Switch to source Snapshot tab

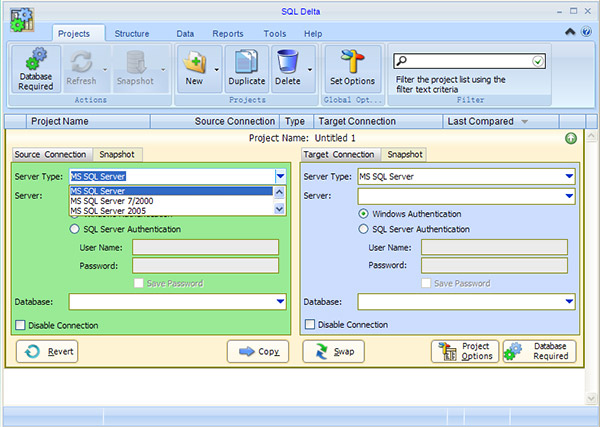pos(117,155)
